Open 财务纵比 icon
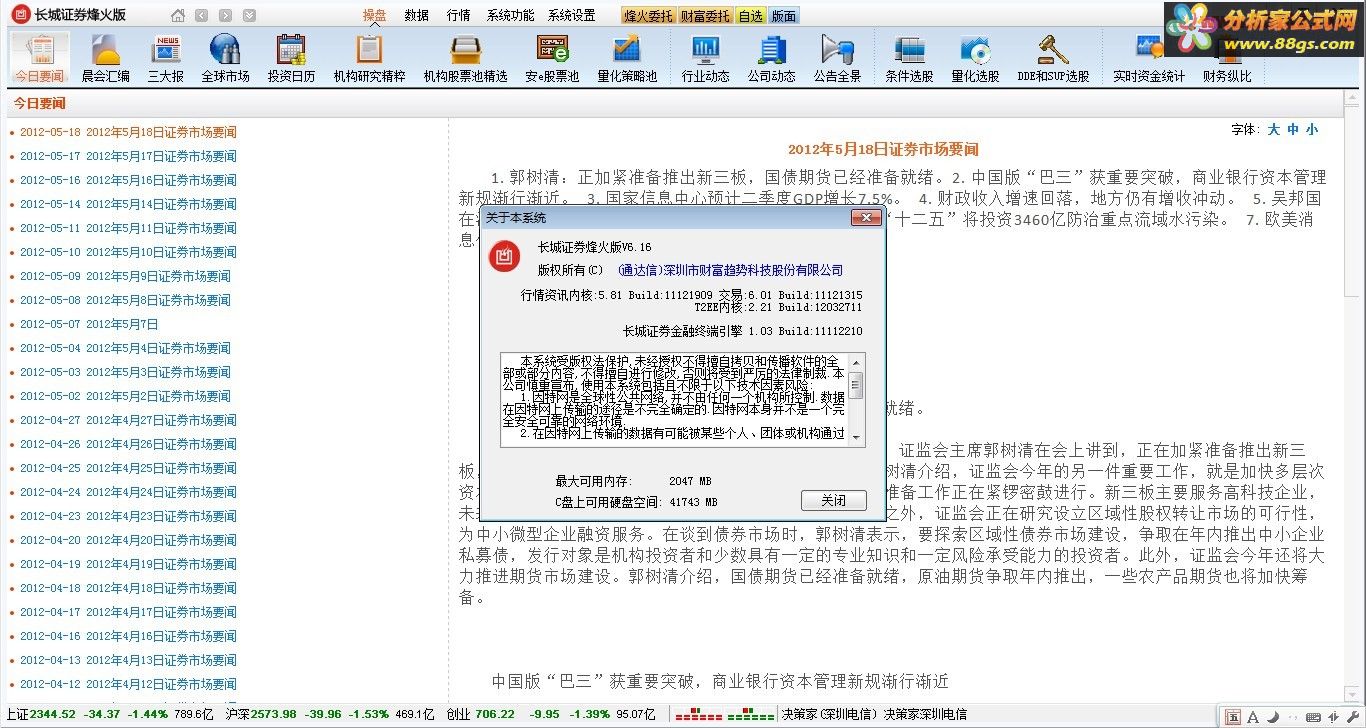This screenshot has width=1366, height=728. 1227,58
